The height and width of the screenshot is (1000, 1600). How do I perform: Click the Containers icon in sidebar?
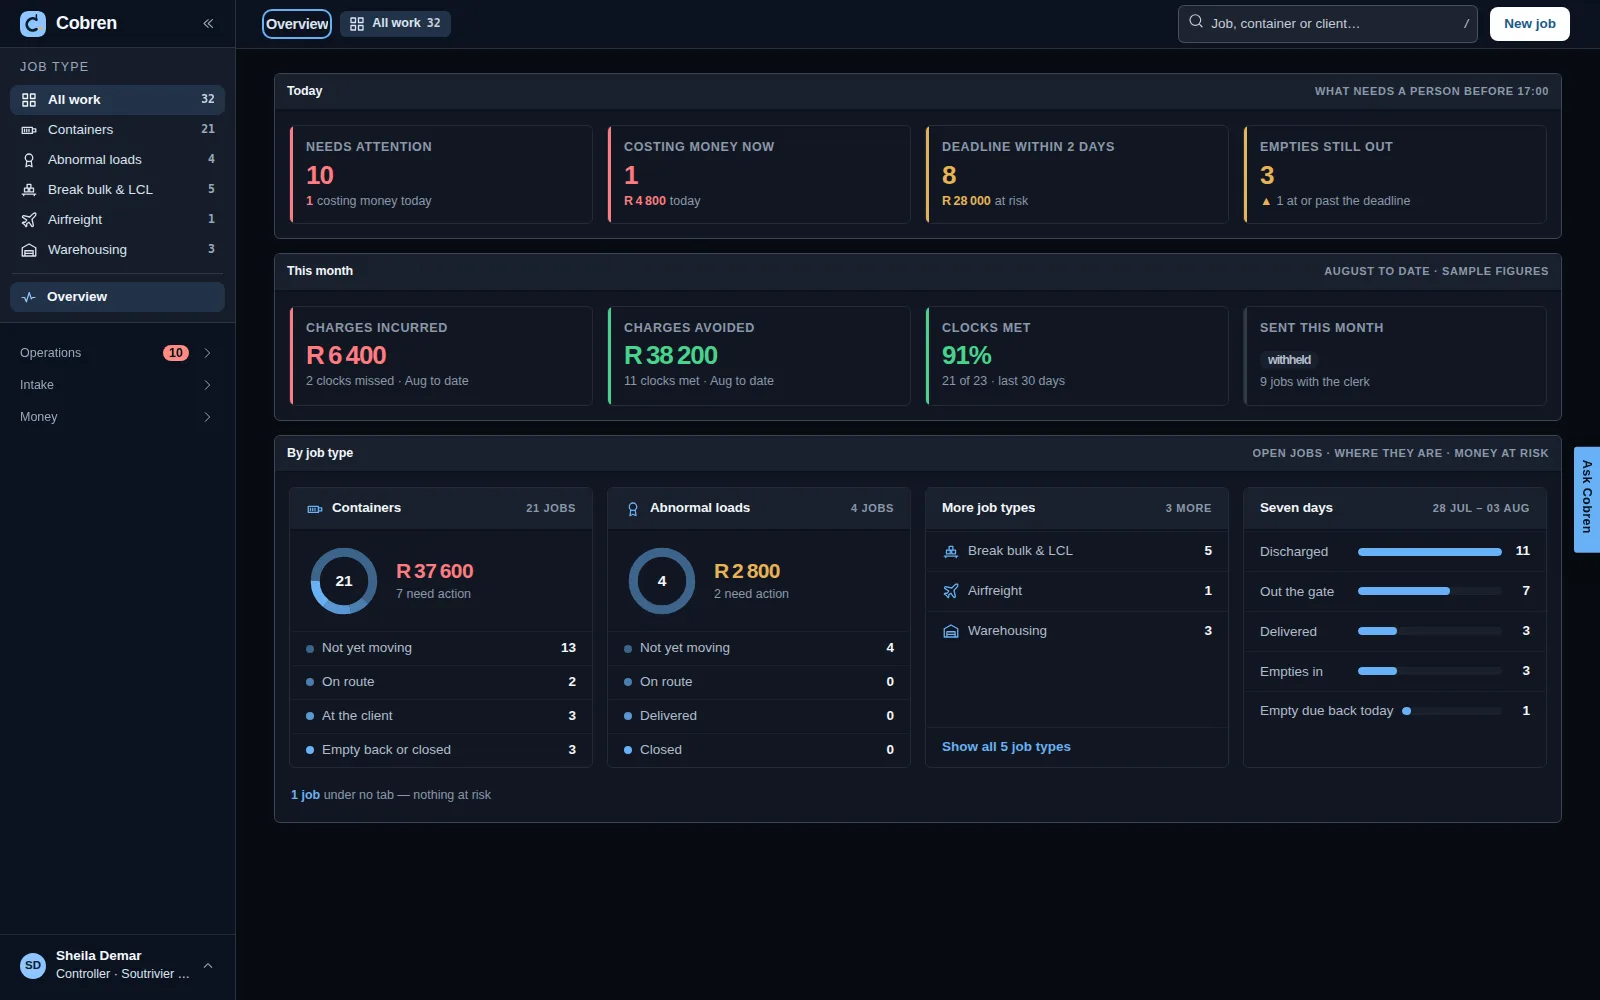29,130
